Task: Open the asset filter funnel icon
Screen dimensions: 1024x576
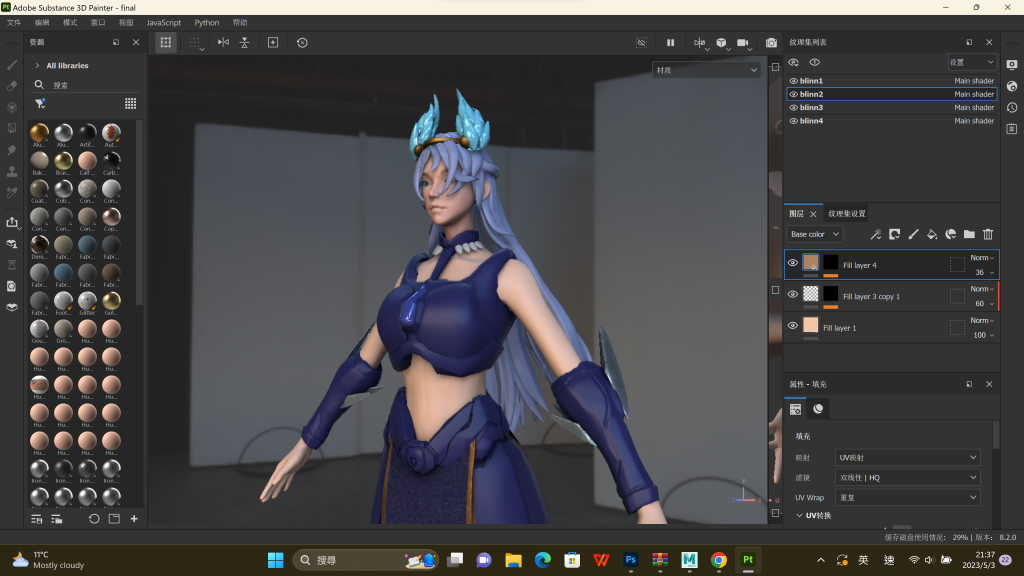Action: point(40,104)
